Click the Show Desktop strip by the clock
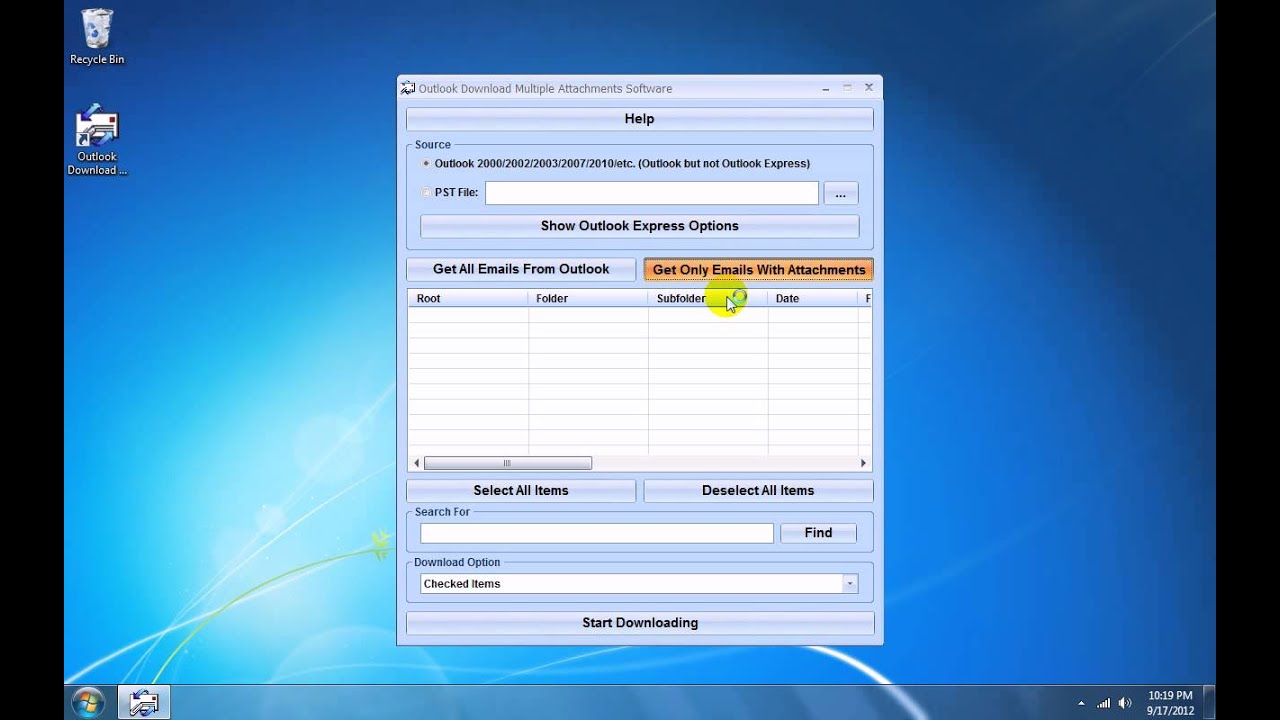The width and height of the screenshot is (1280, 720). click(x=1209, y=703)
